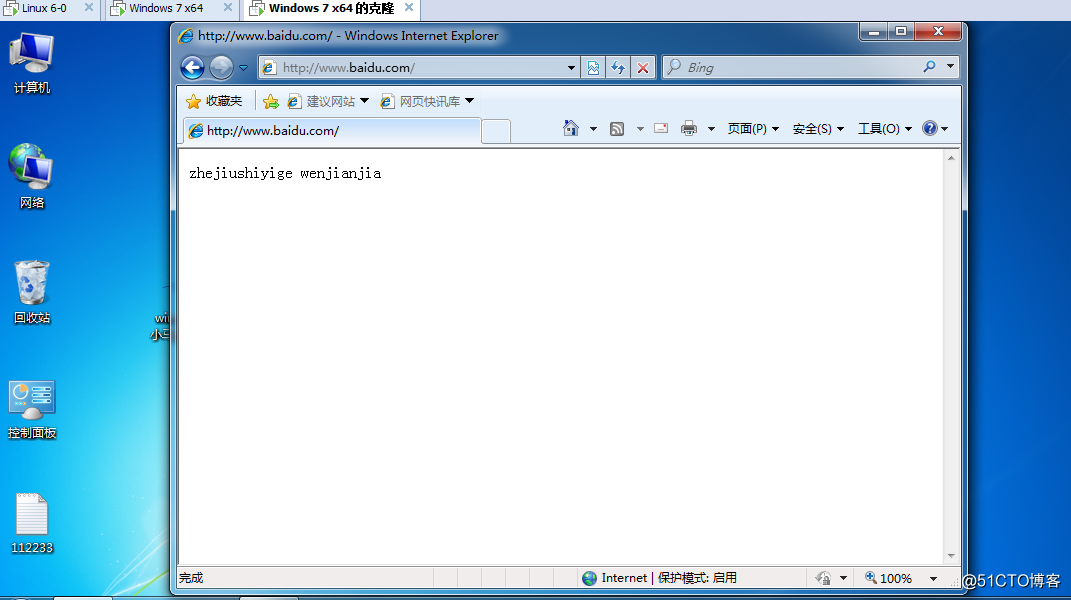Viewport: 1071px width, 600px height.
Task: Click the Internet zone globe icon in status bar
Action: coord(589,578)
